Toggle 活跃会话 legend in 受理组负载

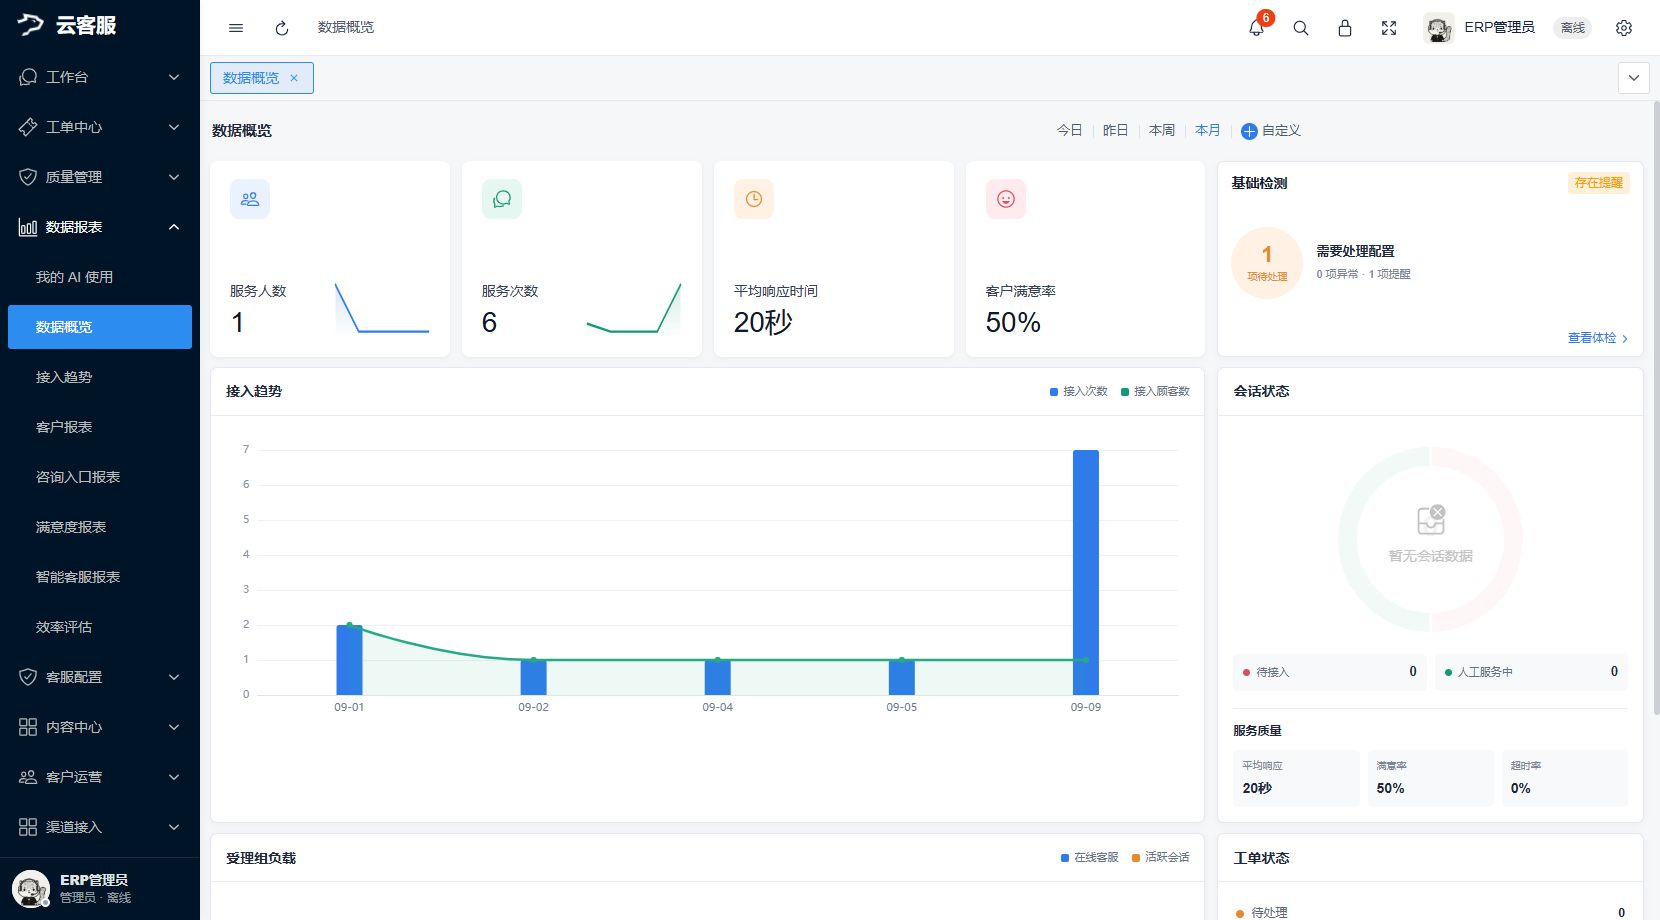pyautogui.click(x=1161, y=858)
